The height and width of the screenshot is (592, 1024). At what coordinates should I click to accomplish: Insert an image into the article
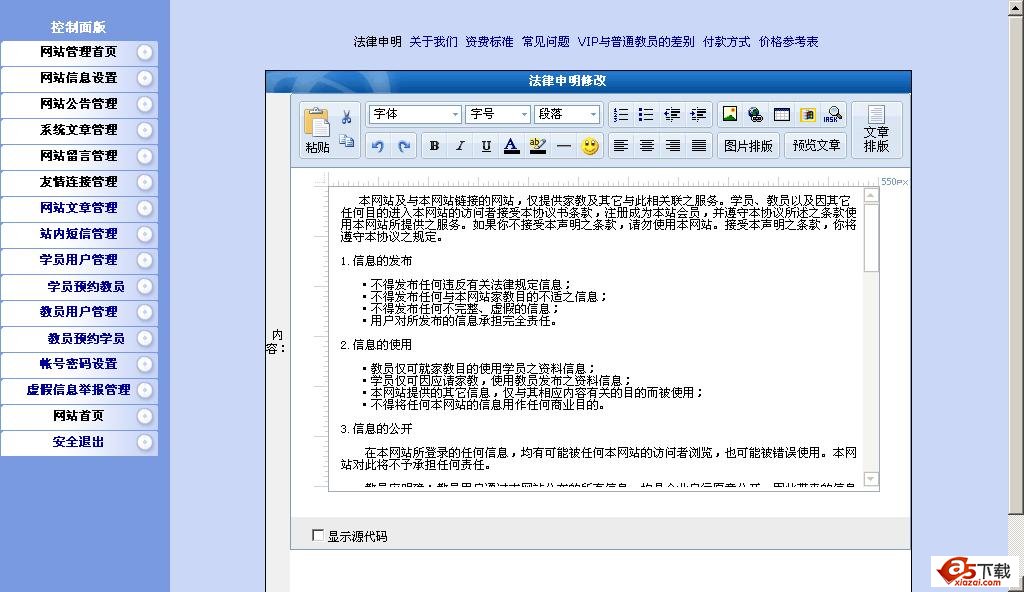click(729, 114)
